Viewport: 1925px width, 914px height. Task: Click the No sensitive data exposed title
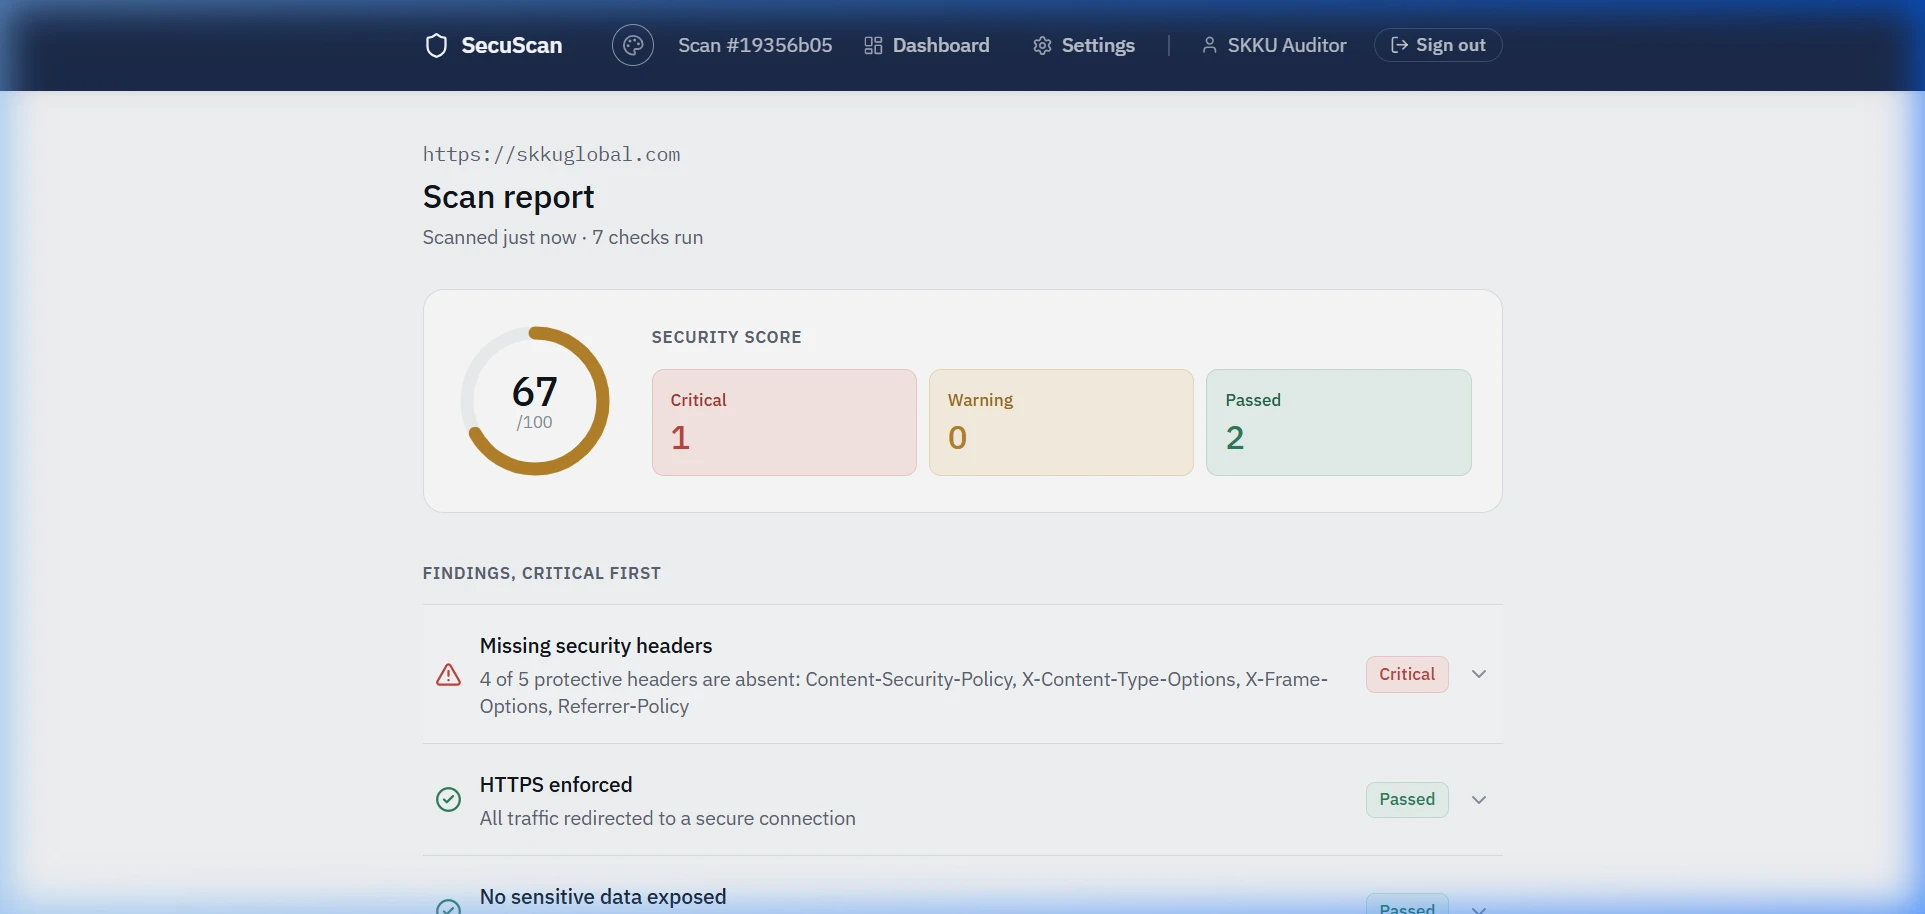603,897
